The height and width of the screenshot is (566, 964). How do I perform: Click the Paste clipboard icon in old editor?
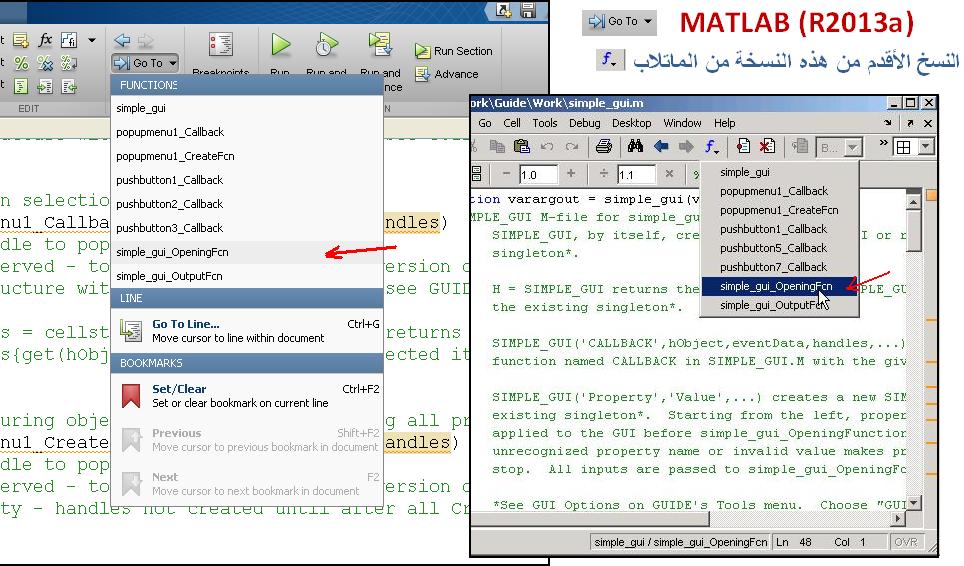[521, 146]
